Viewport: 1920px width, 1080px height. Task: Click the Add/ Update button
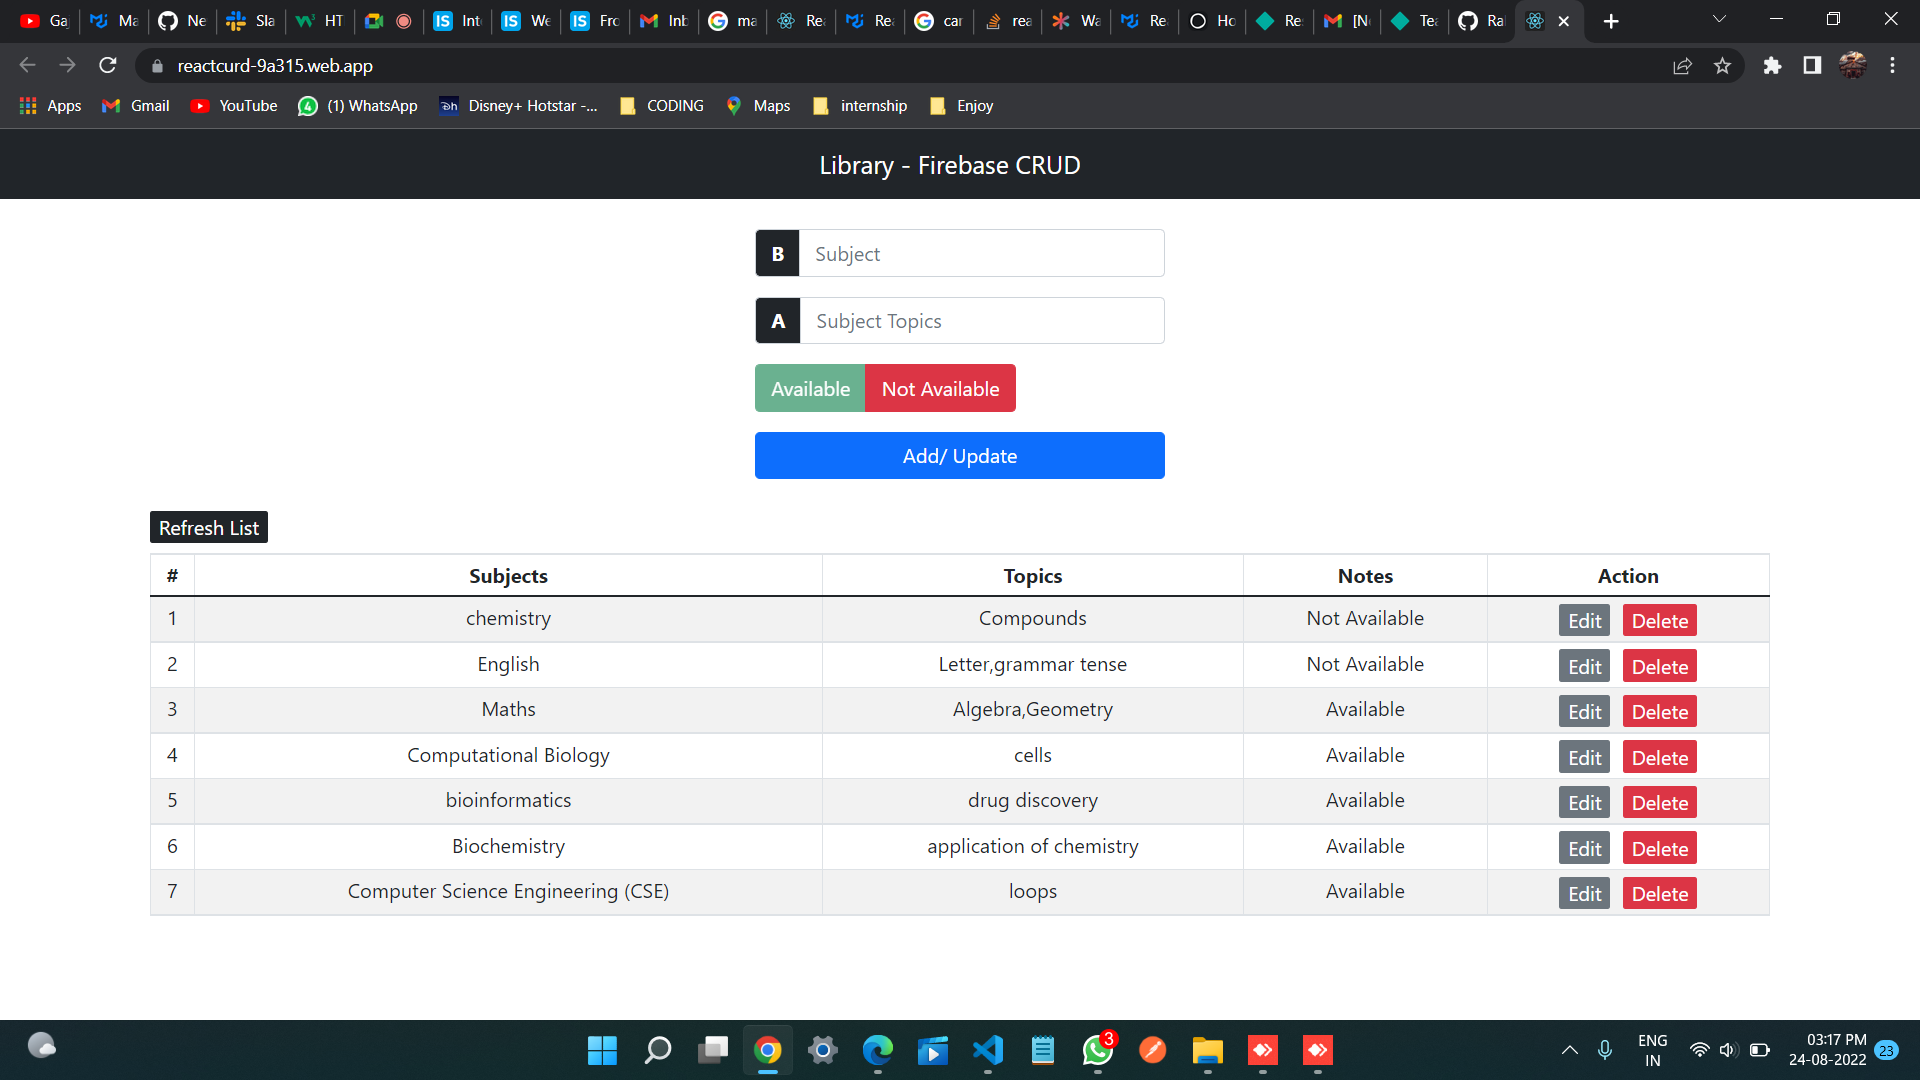tap(959, 455)
